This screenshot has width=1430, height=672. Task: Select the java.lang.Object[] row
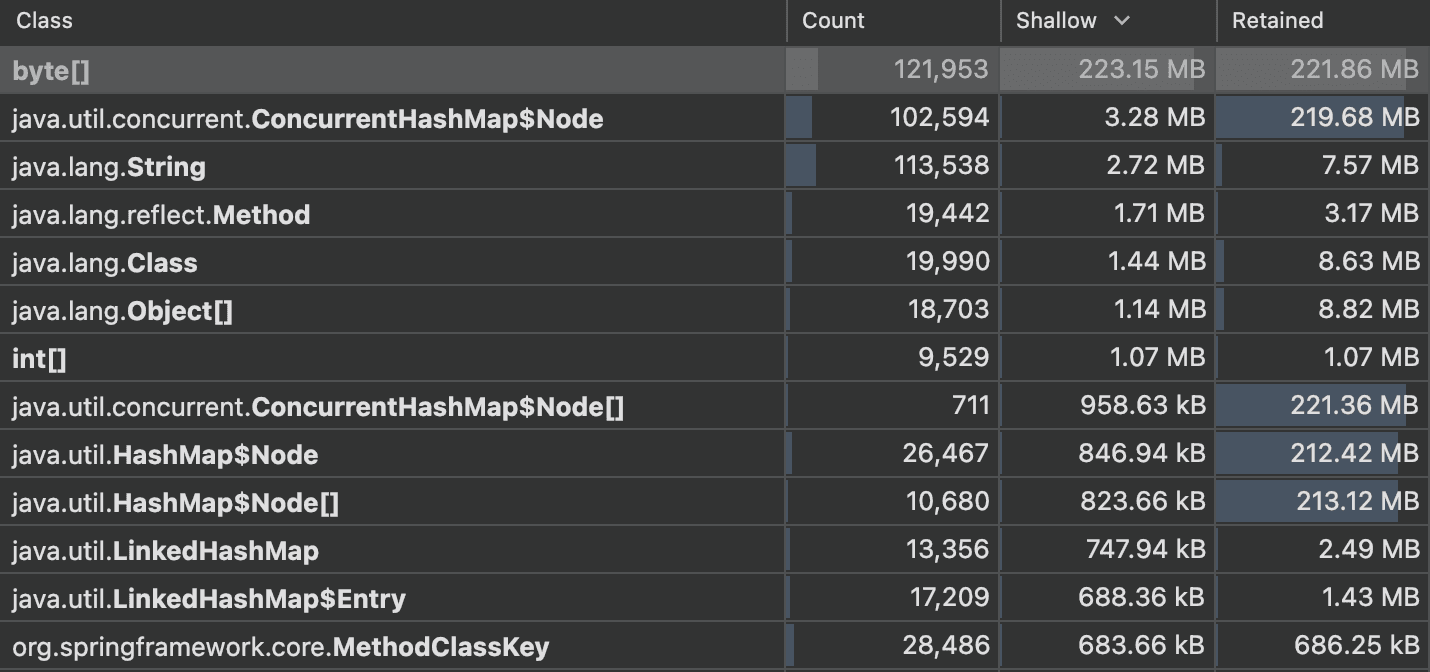point(122,311)
